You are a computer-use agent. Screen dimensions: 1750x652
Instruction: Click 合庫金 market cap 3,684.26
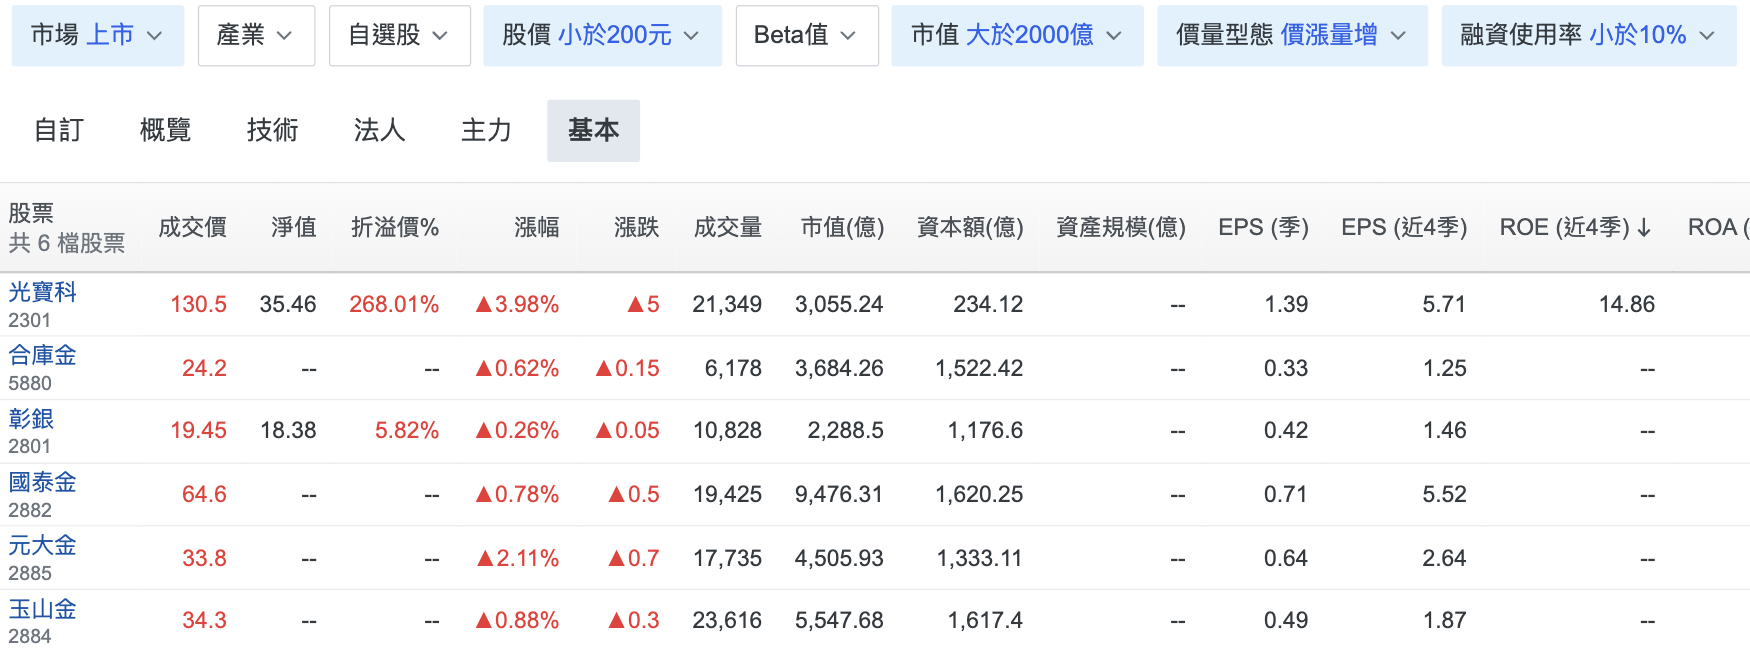[x=839, y=368]
